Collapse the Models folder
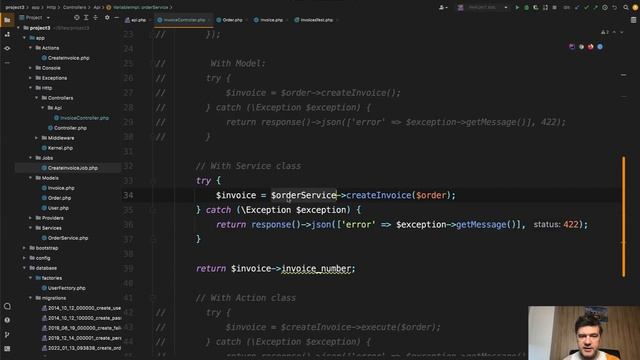Image resolution: width=640 pixels, height=360 pixels. click(x=30, y=178)
